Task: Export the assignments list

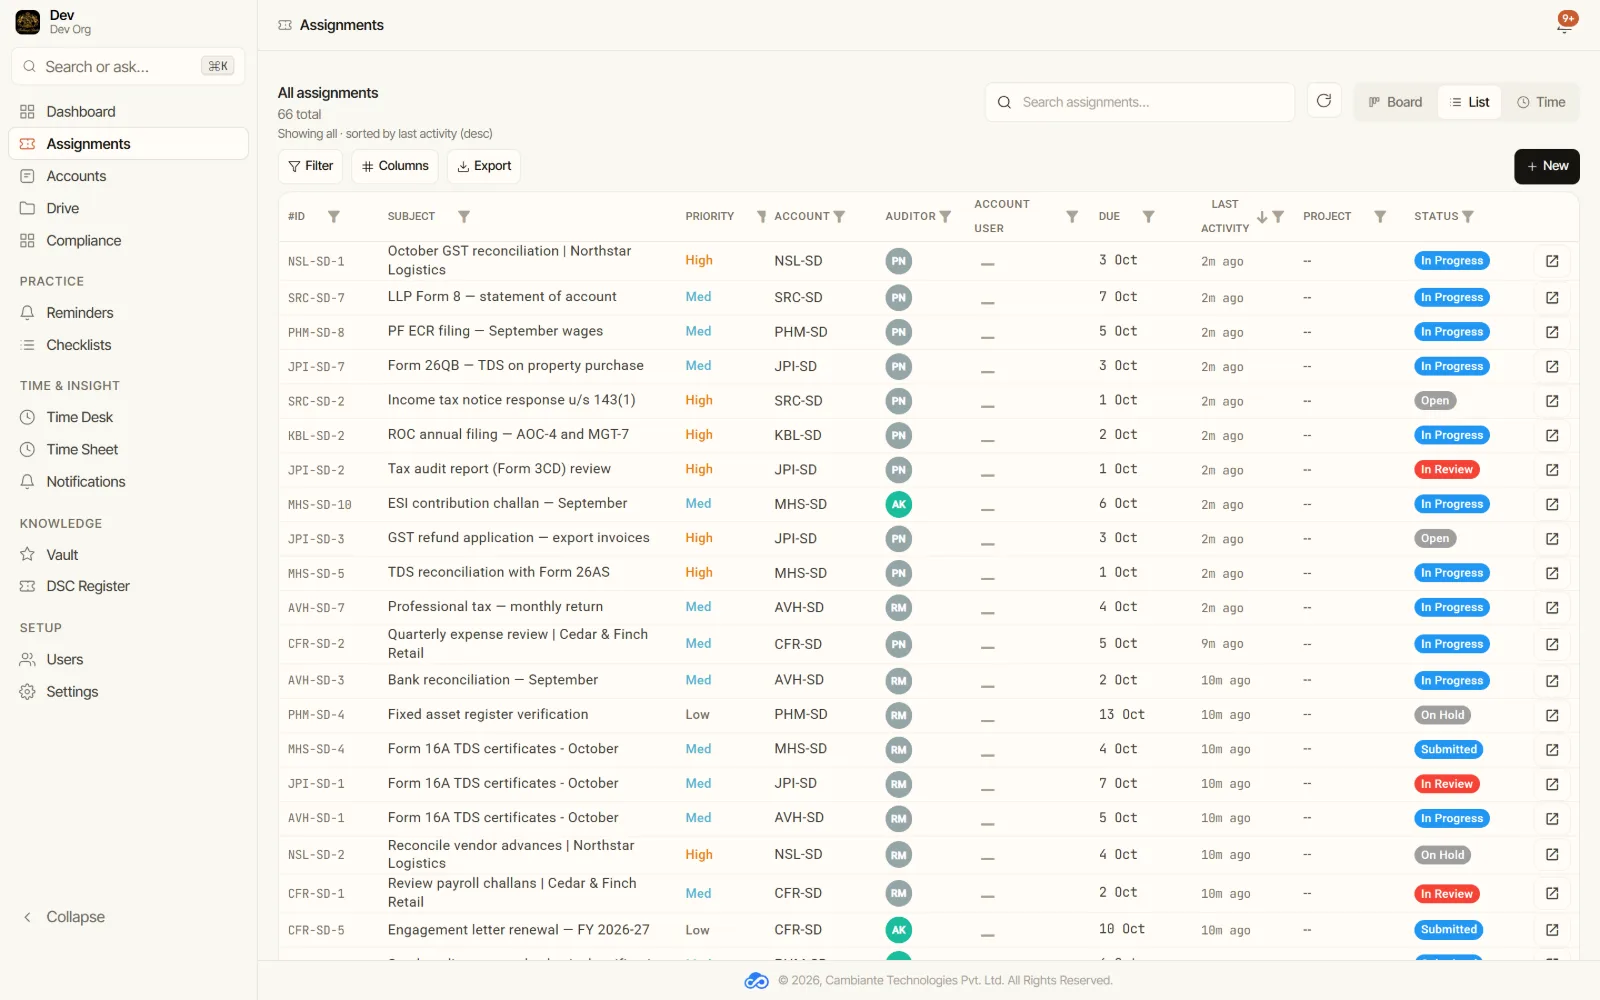Action: pos(484,166)
